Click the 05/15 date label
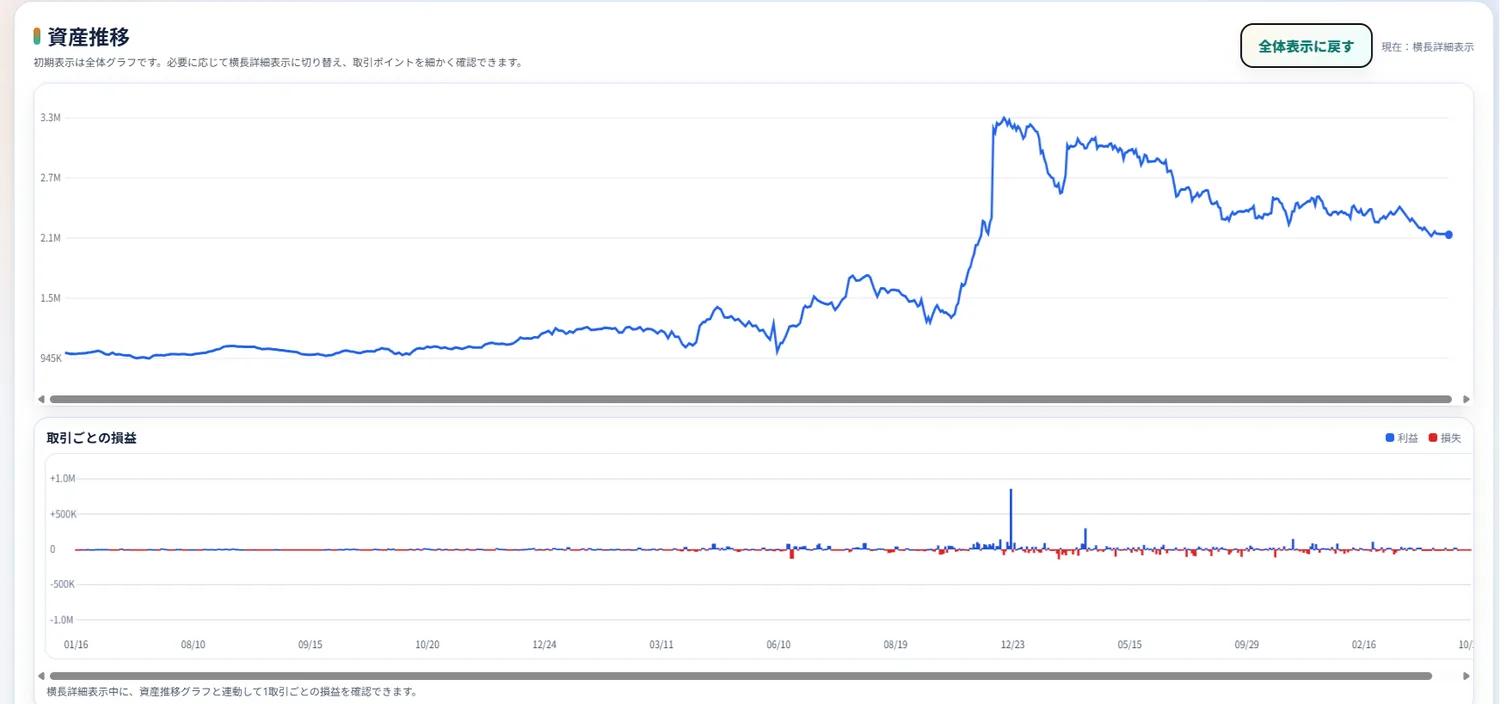Image resolution: width=1500 pixels, height=704 pixels. [x=1130, y=645]
